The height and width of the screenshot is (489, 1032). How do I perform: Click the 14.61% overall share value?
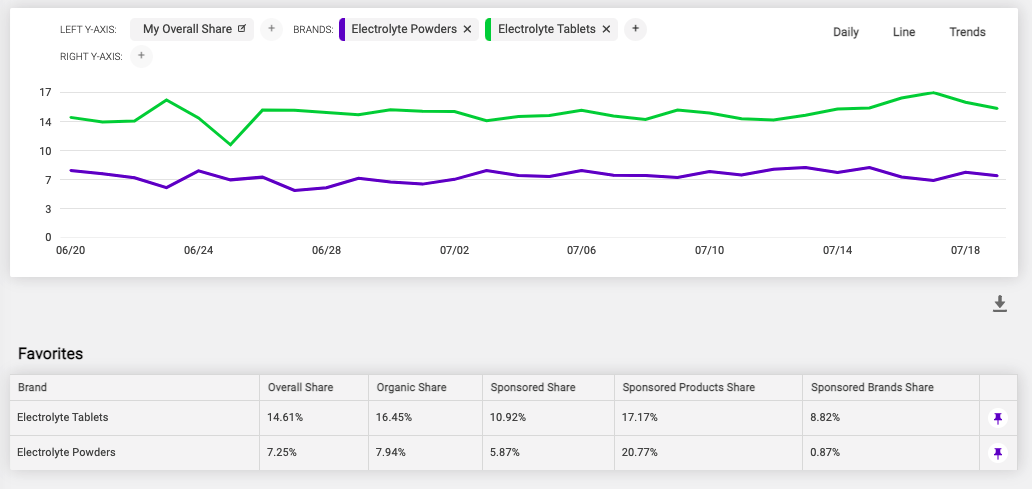pyautogui.click(x=285, y=417)
